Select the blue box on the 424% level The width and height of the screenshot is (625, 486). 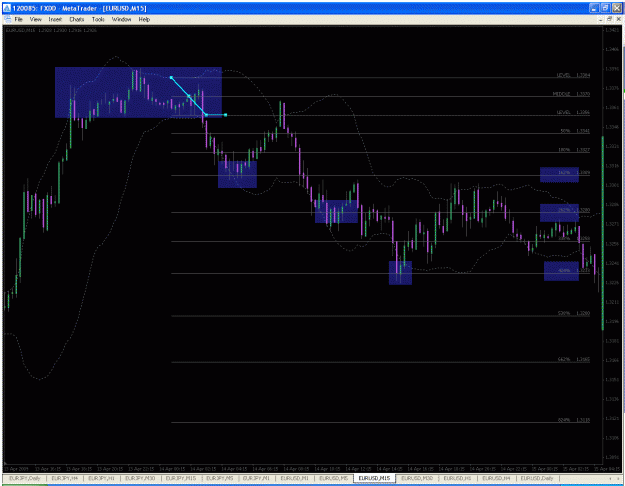point(562,271)
